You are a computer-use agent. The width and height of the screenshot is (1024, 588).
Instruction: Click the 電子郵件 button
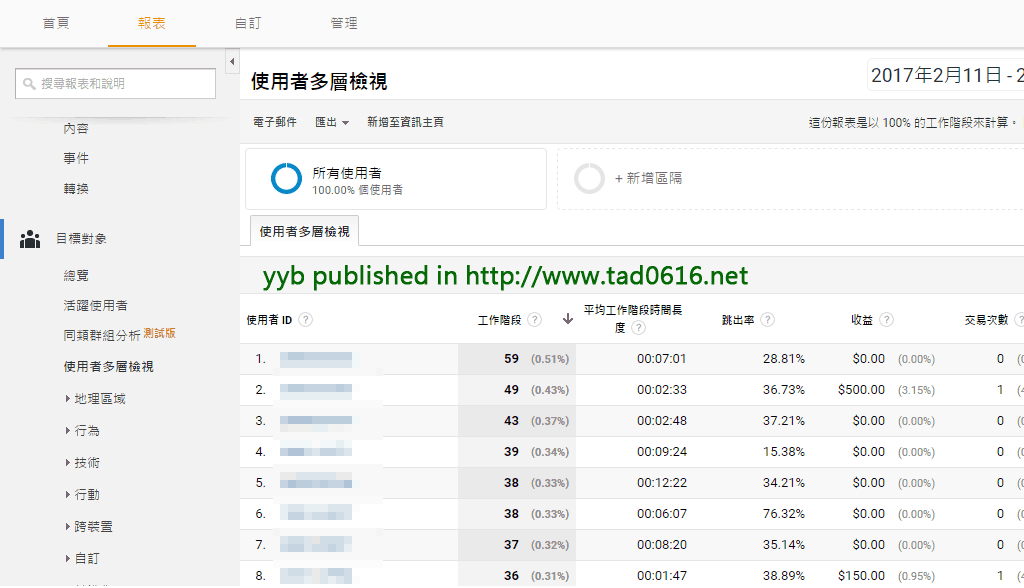(275, 122)
